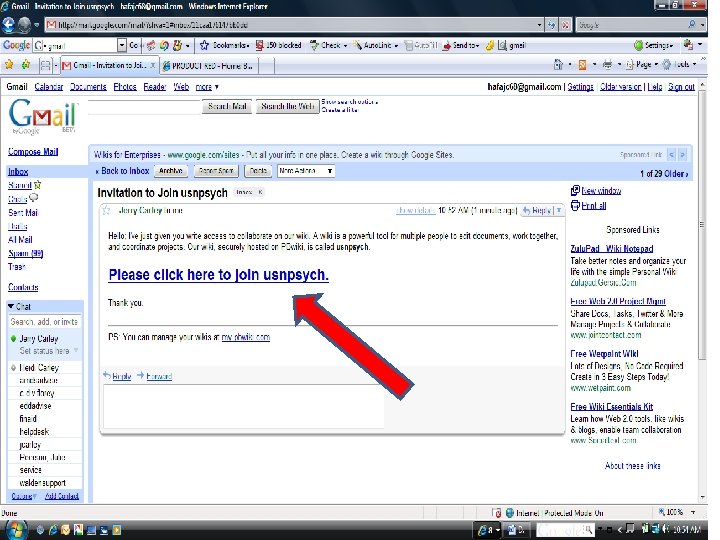Viewport: 720px width, 540px height.
Task: Click the next sponsored link arrow
Action: pos(683,155)
